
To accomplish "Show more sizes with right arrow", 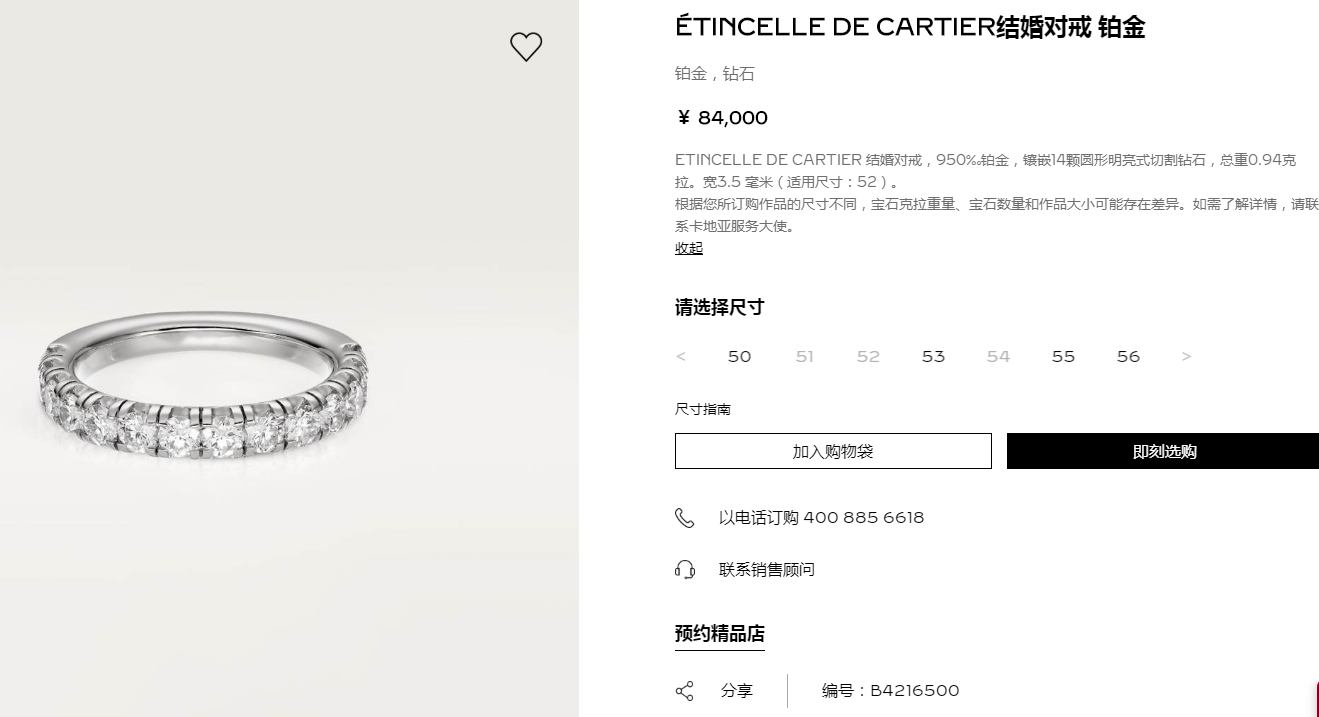I will tap(1187, 357).
